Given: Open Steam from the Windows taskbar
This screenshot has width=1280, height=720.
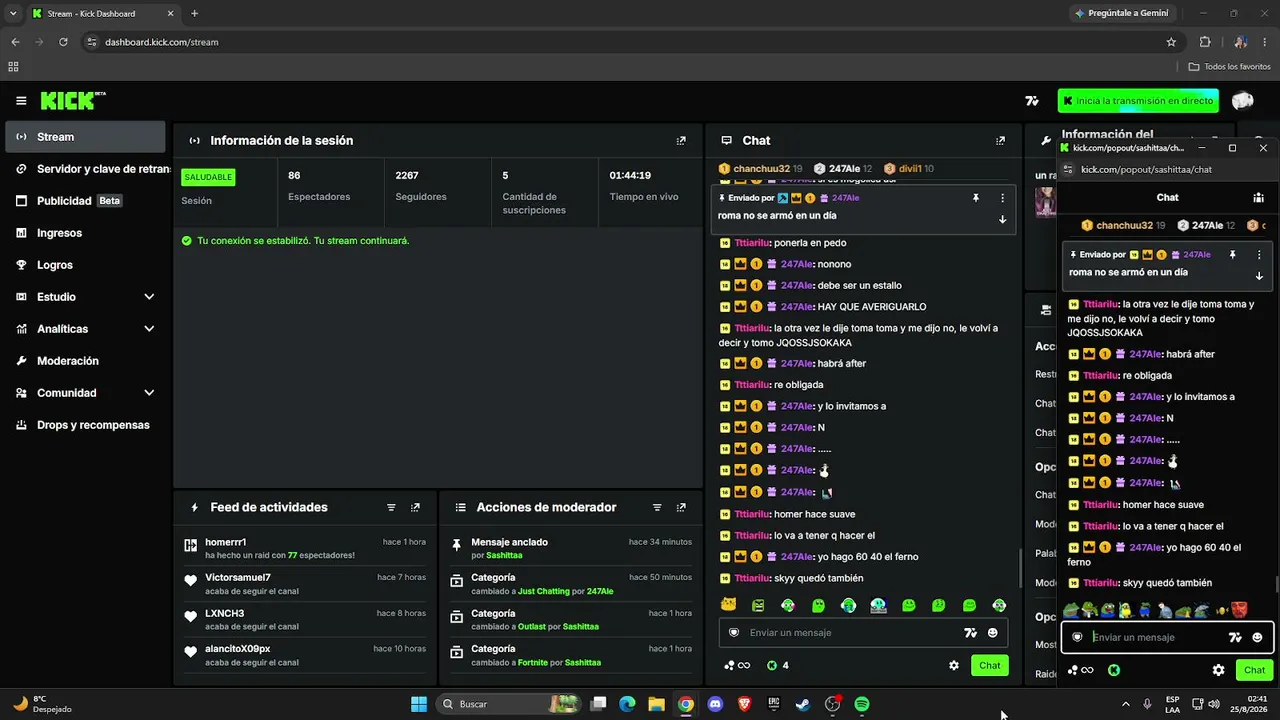Looking at the screenshot, I should pyautogui.click(x=803, y=704).
